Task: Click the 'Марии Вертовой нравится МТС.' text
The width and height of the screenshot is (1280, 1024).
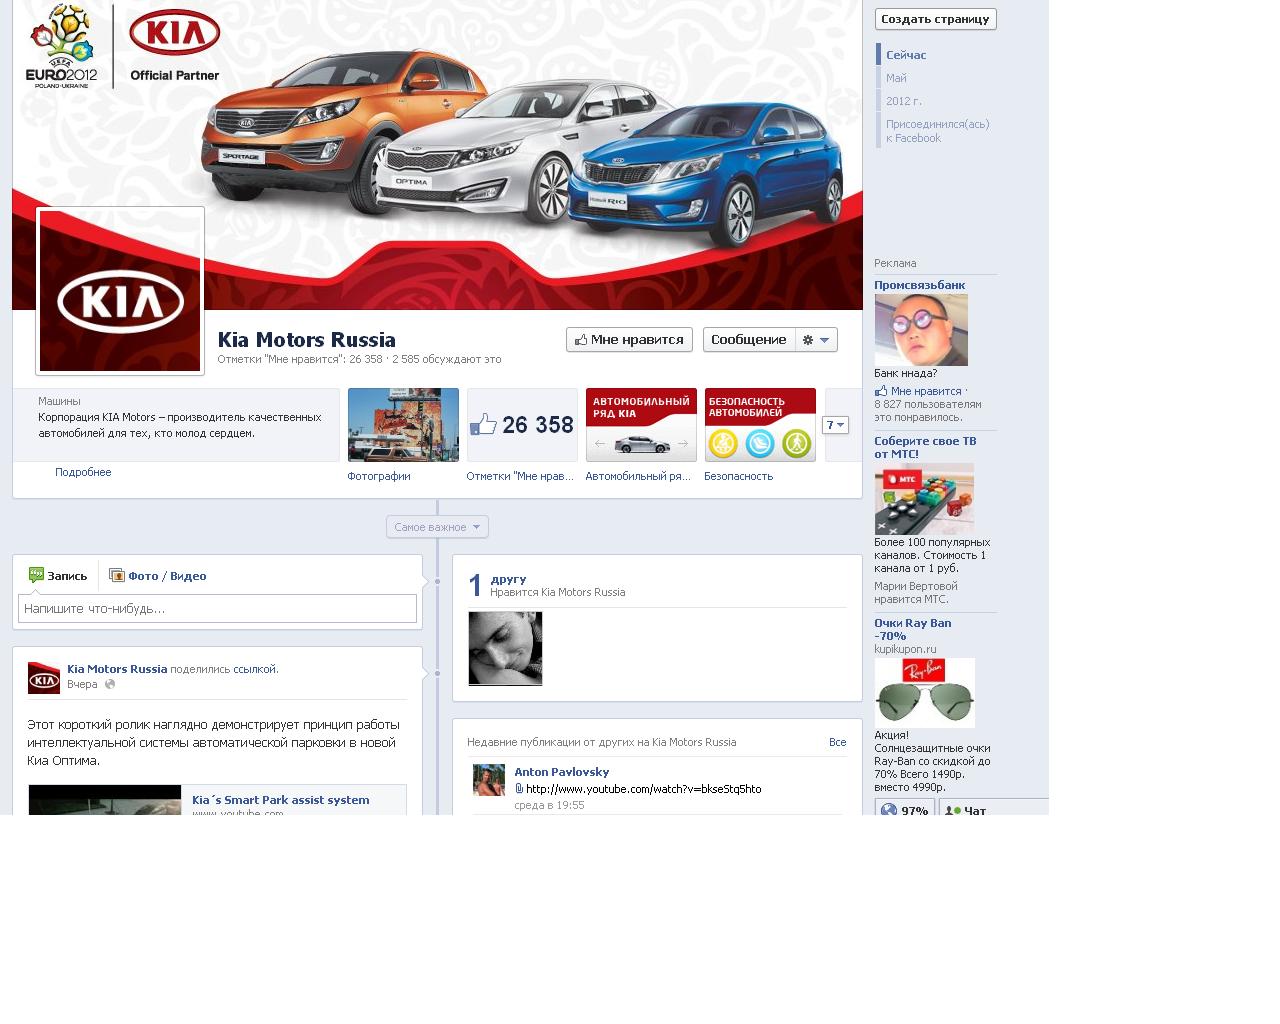Action: tap(916, 593)
